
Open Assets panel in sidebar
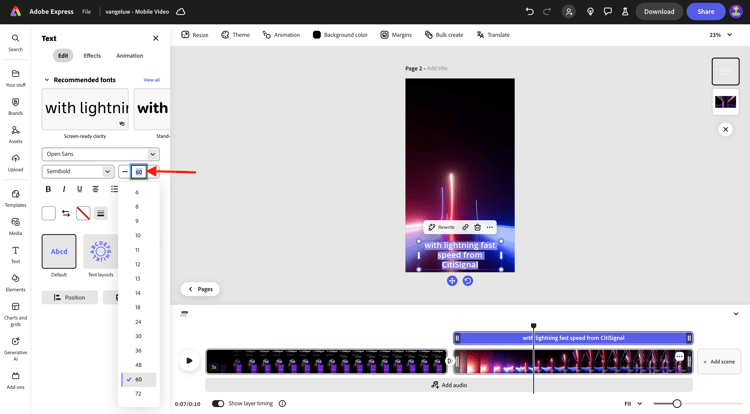click(x=15, y=134)
